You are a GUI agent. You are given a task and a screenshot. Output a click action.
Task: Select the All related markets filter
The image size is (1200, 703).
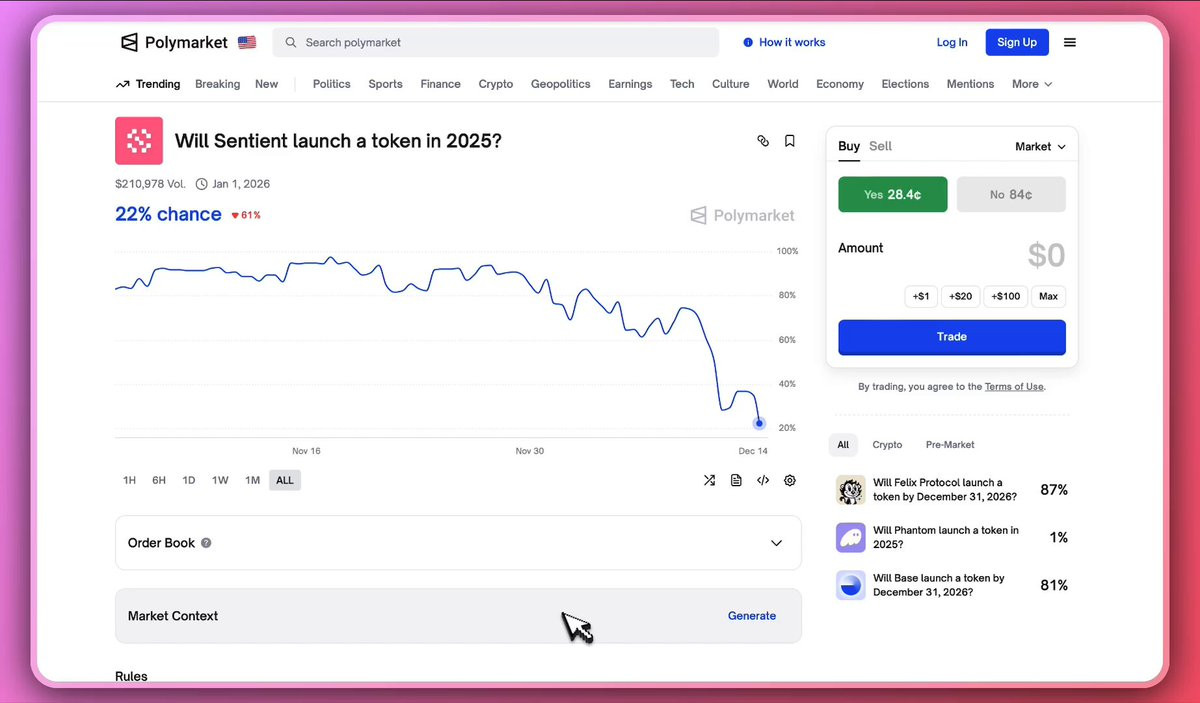(843, 445)
